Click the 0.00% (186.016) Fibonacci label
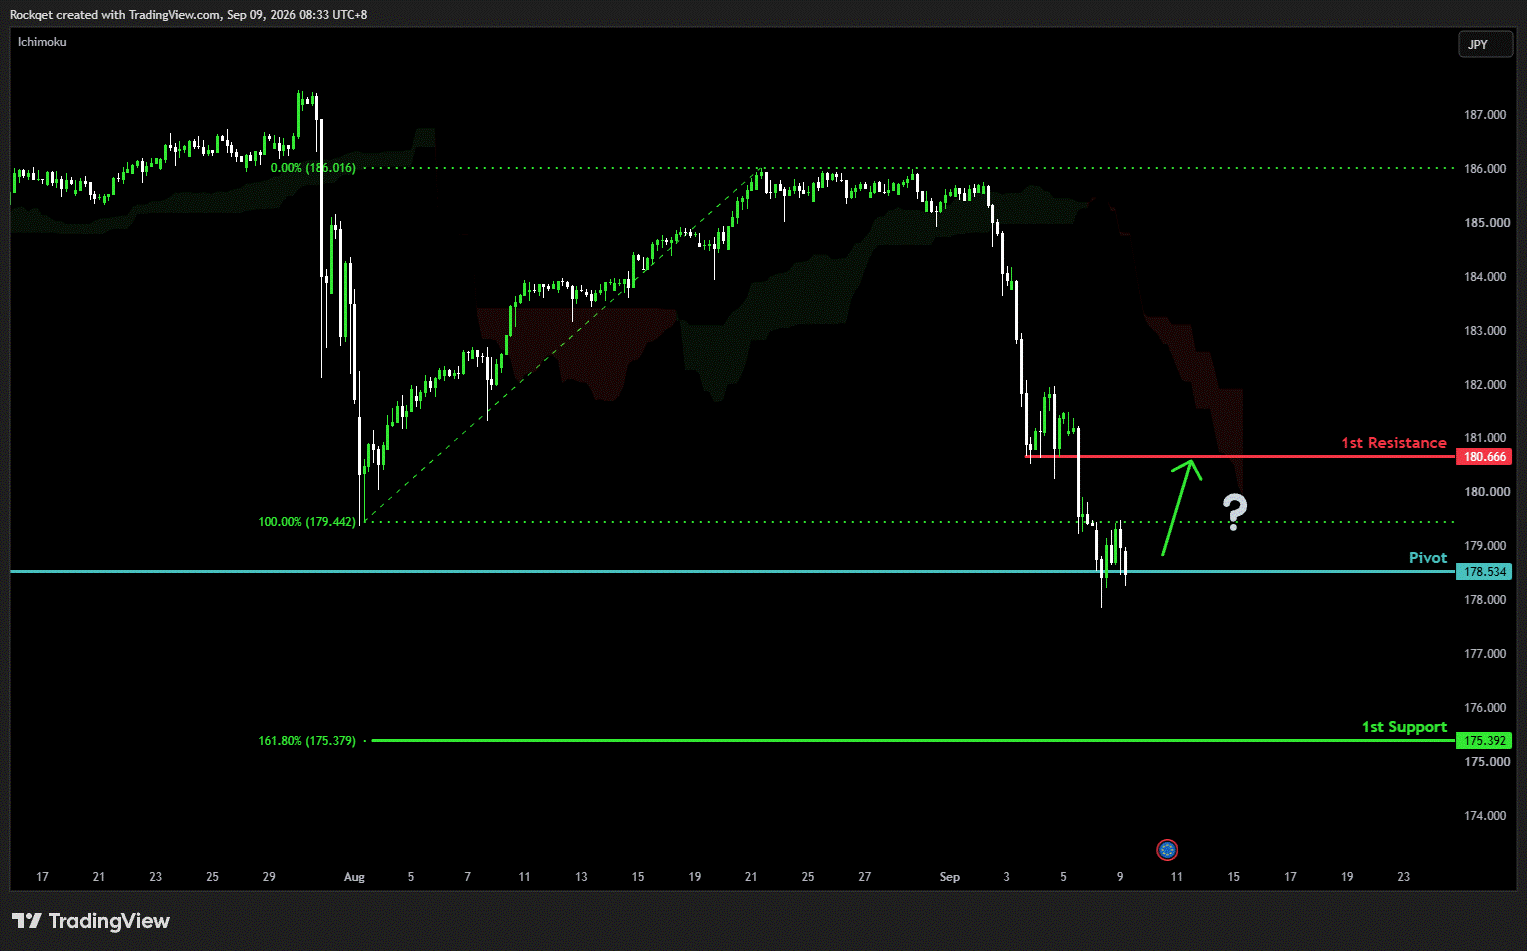 pos(313,168)
